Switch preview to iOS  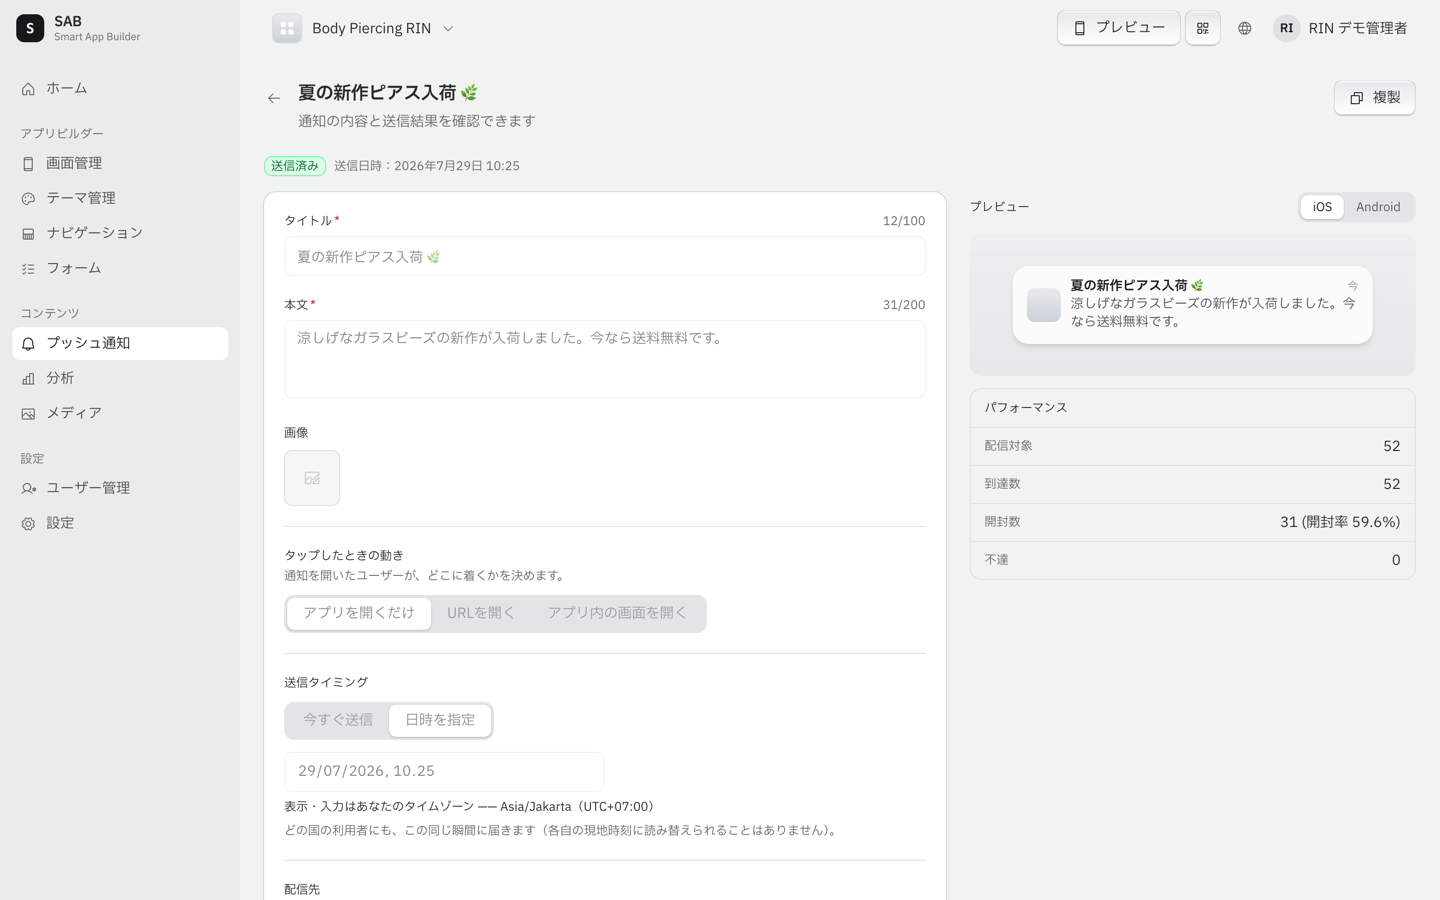pos(1322,207)
